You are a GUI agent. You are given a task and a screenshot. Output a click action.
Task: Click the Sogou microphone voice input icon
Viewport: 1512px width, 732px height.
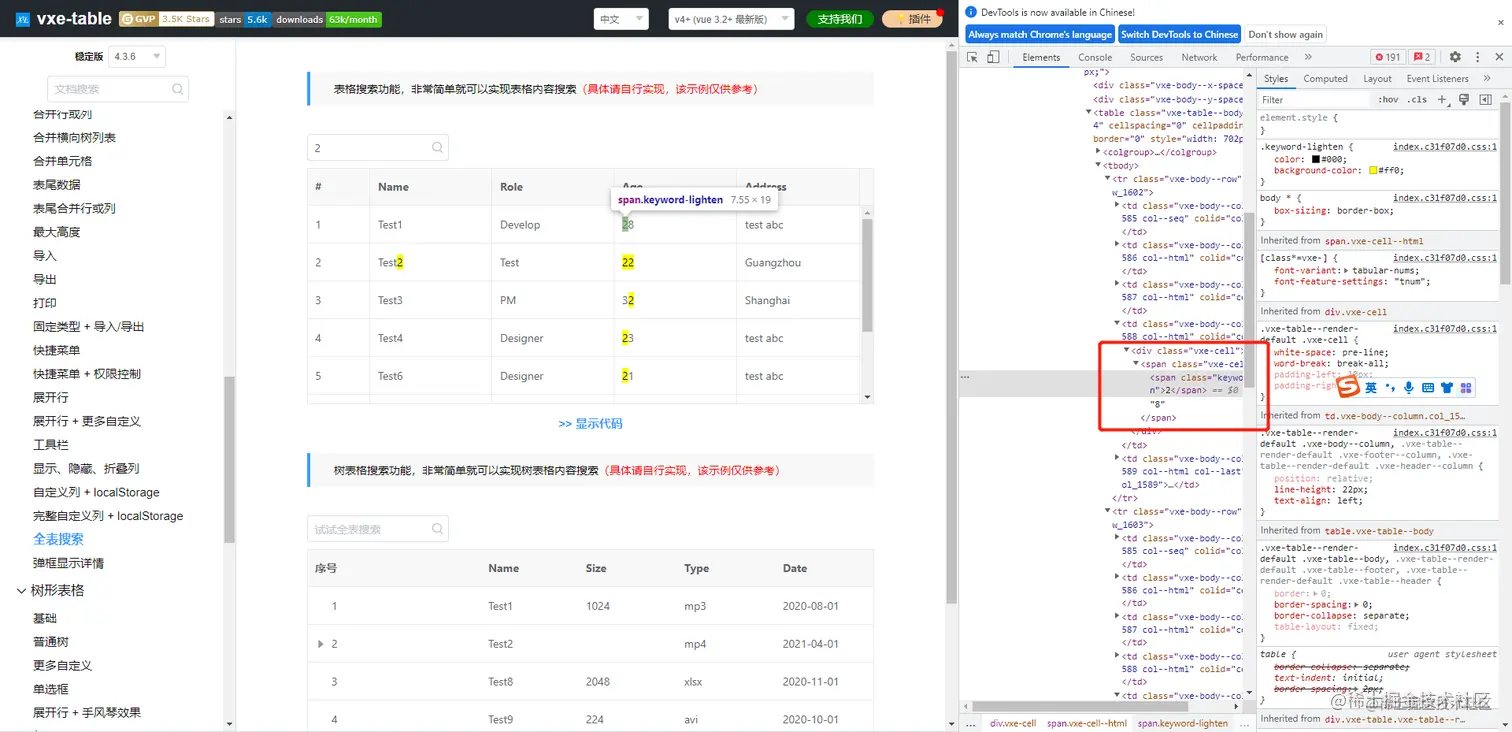click(x=1408, y=387)
